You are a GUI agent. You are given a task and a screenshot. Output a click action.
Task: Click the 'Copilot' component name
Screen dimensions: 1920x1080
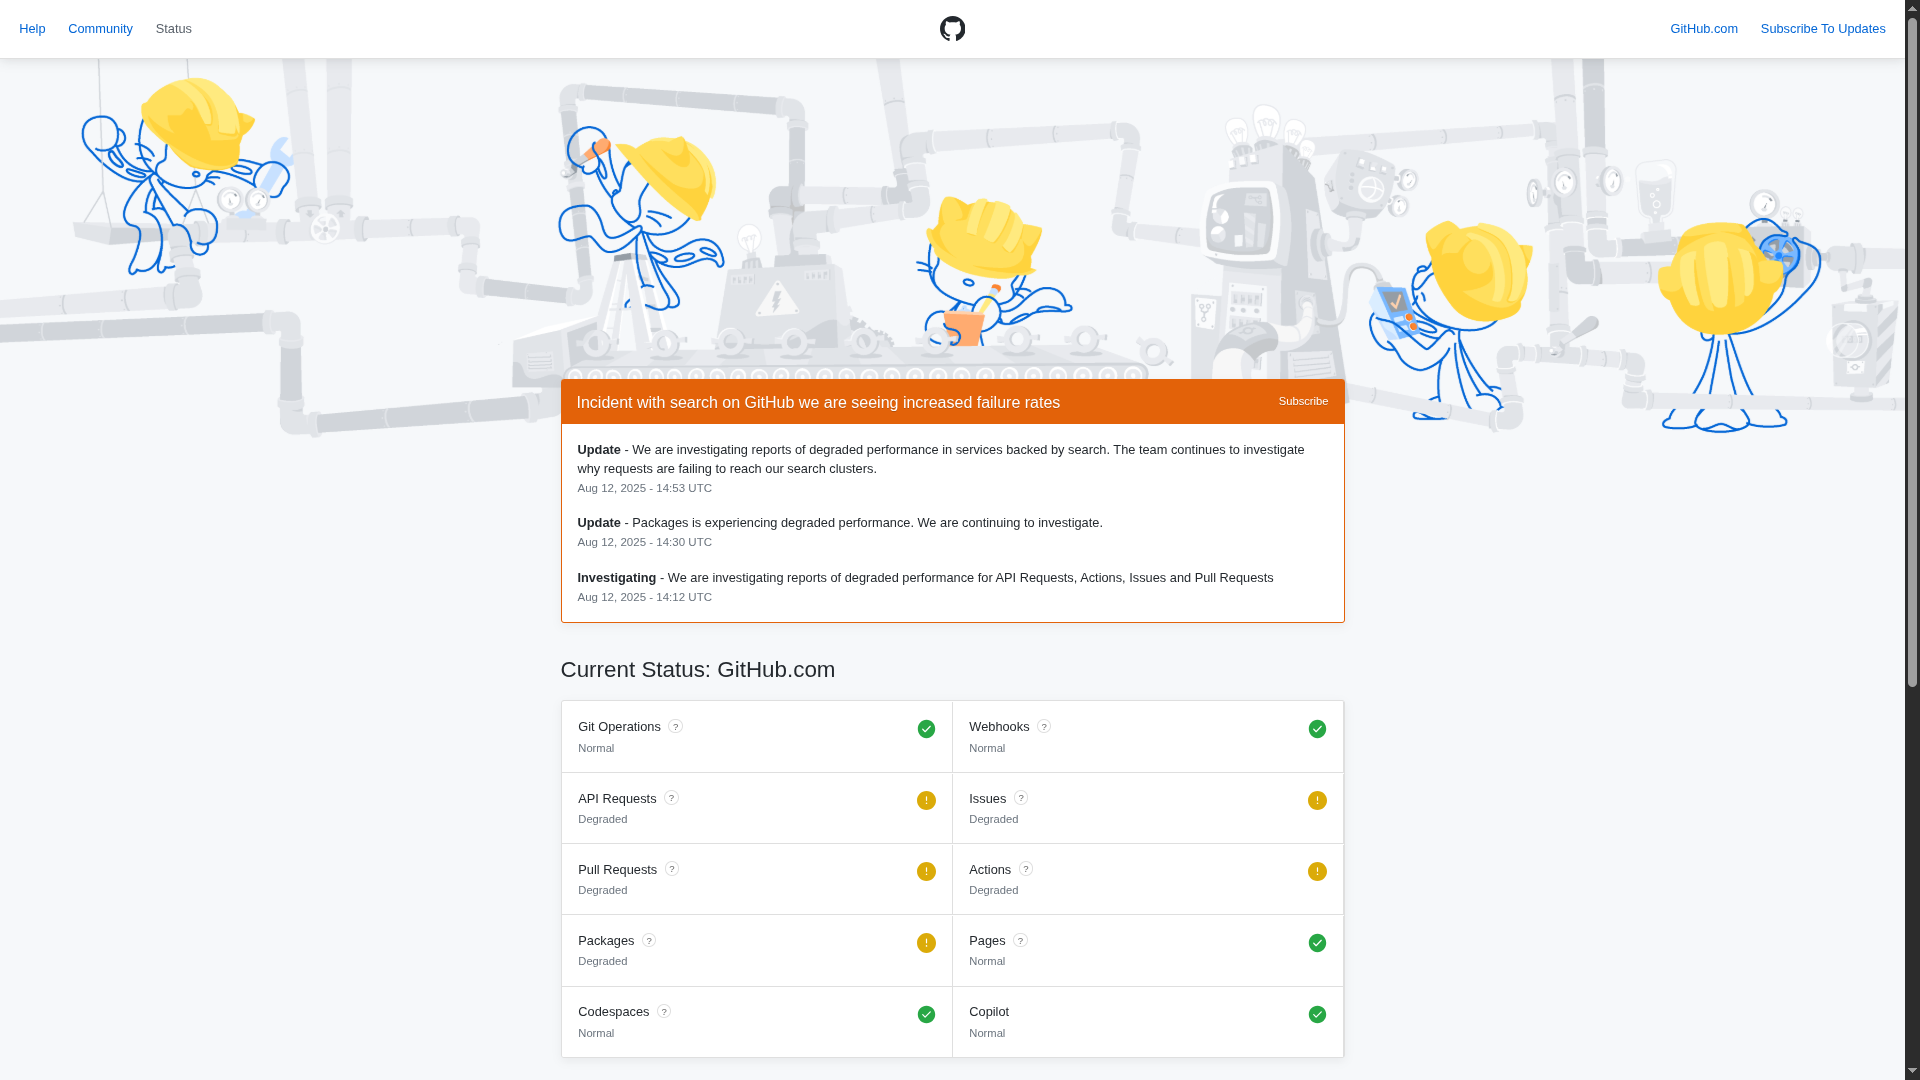[x=989, y=1012]
